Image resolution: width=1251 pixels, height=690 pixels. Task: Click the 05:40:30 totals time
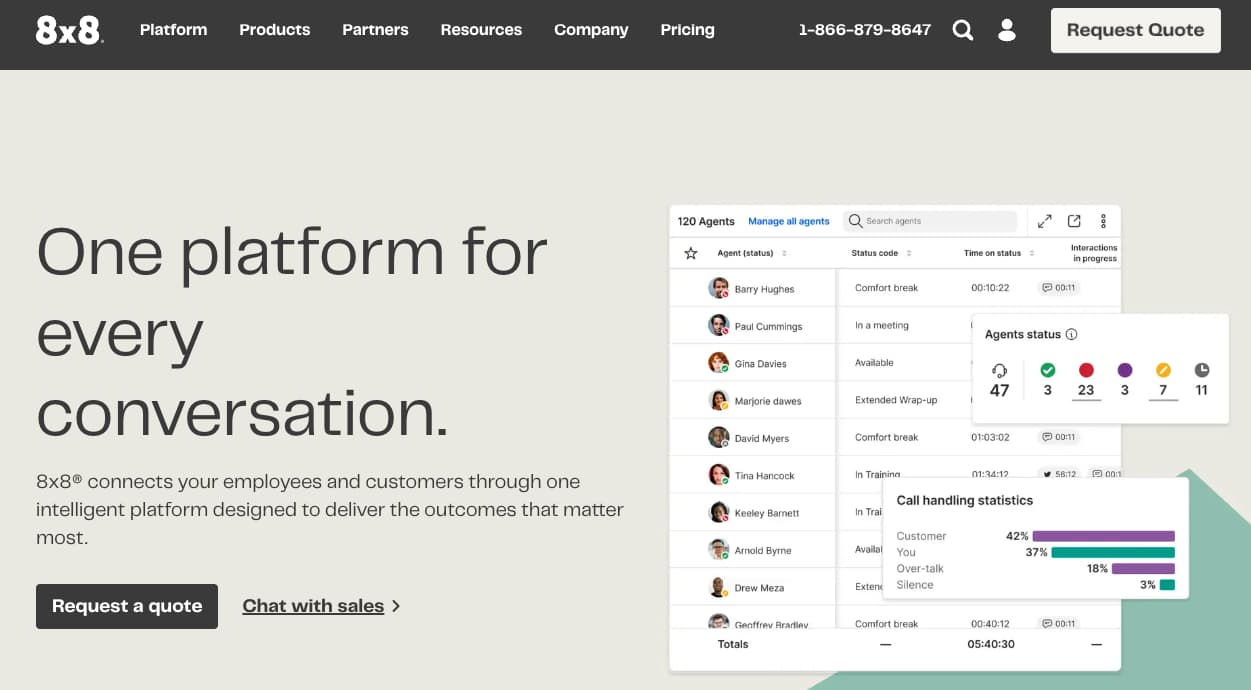991,644
